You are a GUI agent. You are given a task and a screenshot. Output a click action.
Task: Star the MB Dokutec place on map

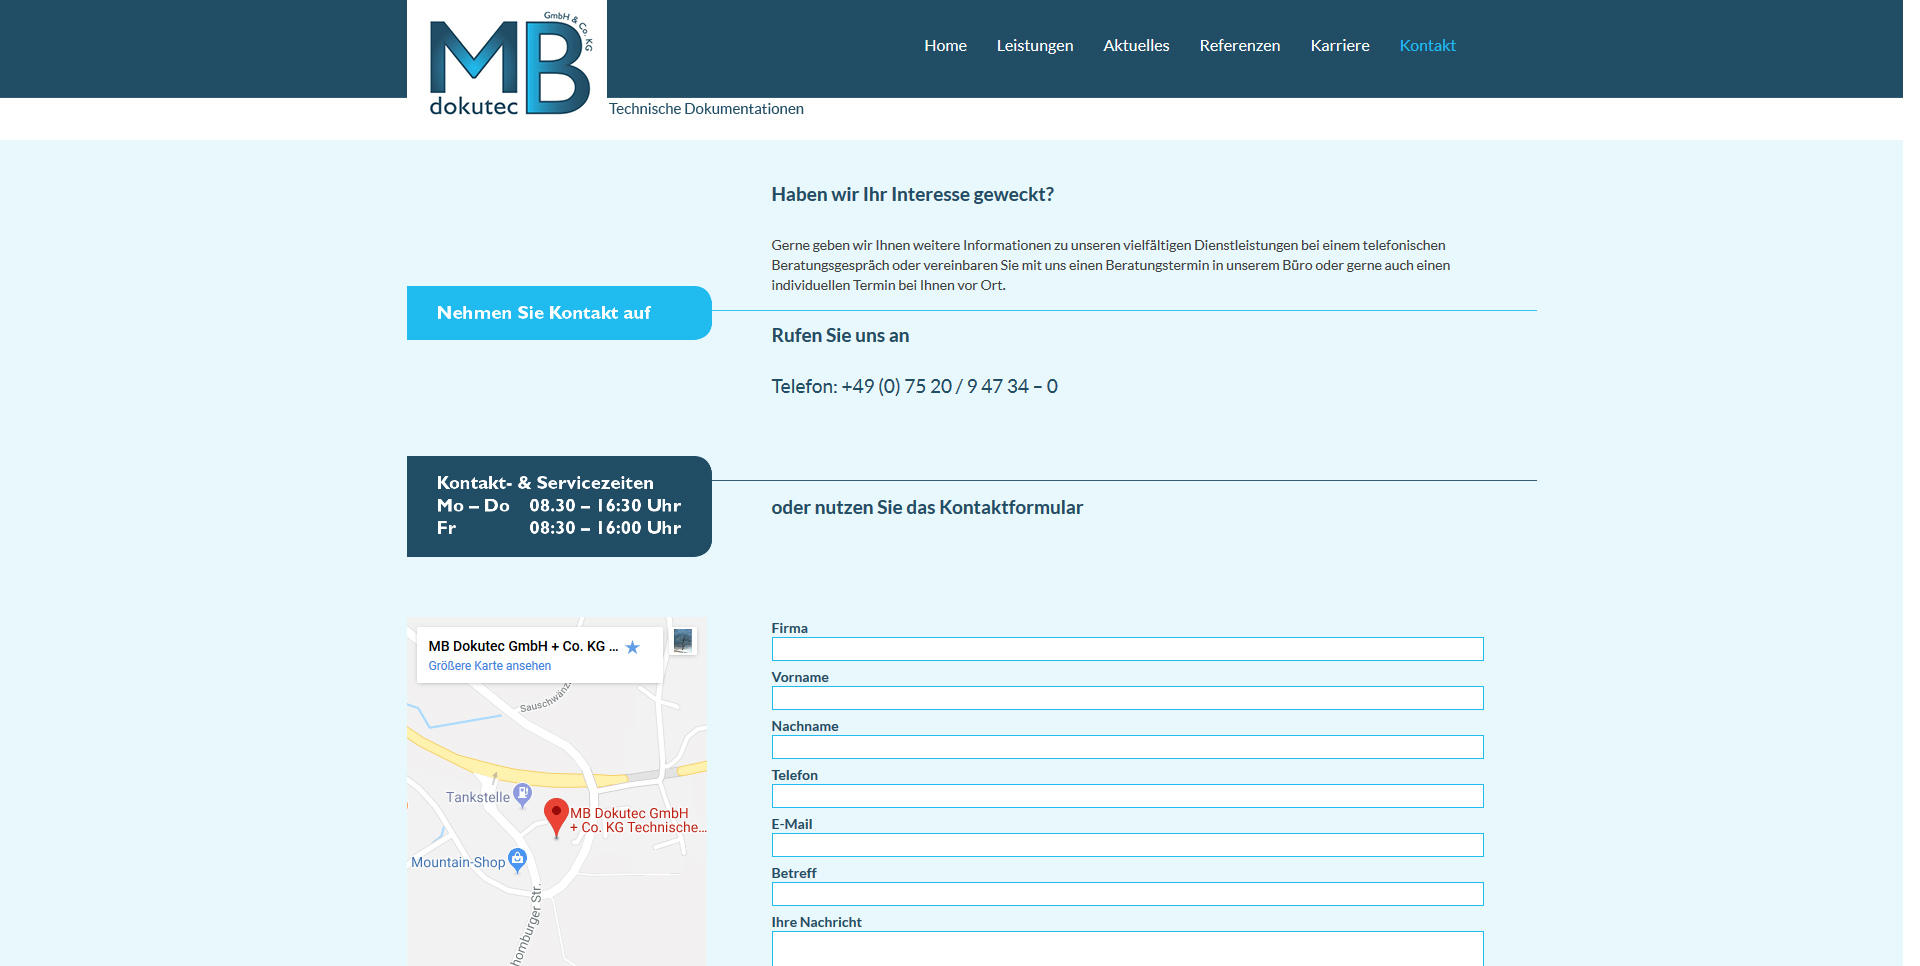coord(632,648)
